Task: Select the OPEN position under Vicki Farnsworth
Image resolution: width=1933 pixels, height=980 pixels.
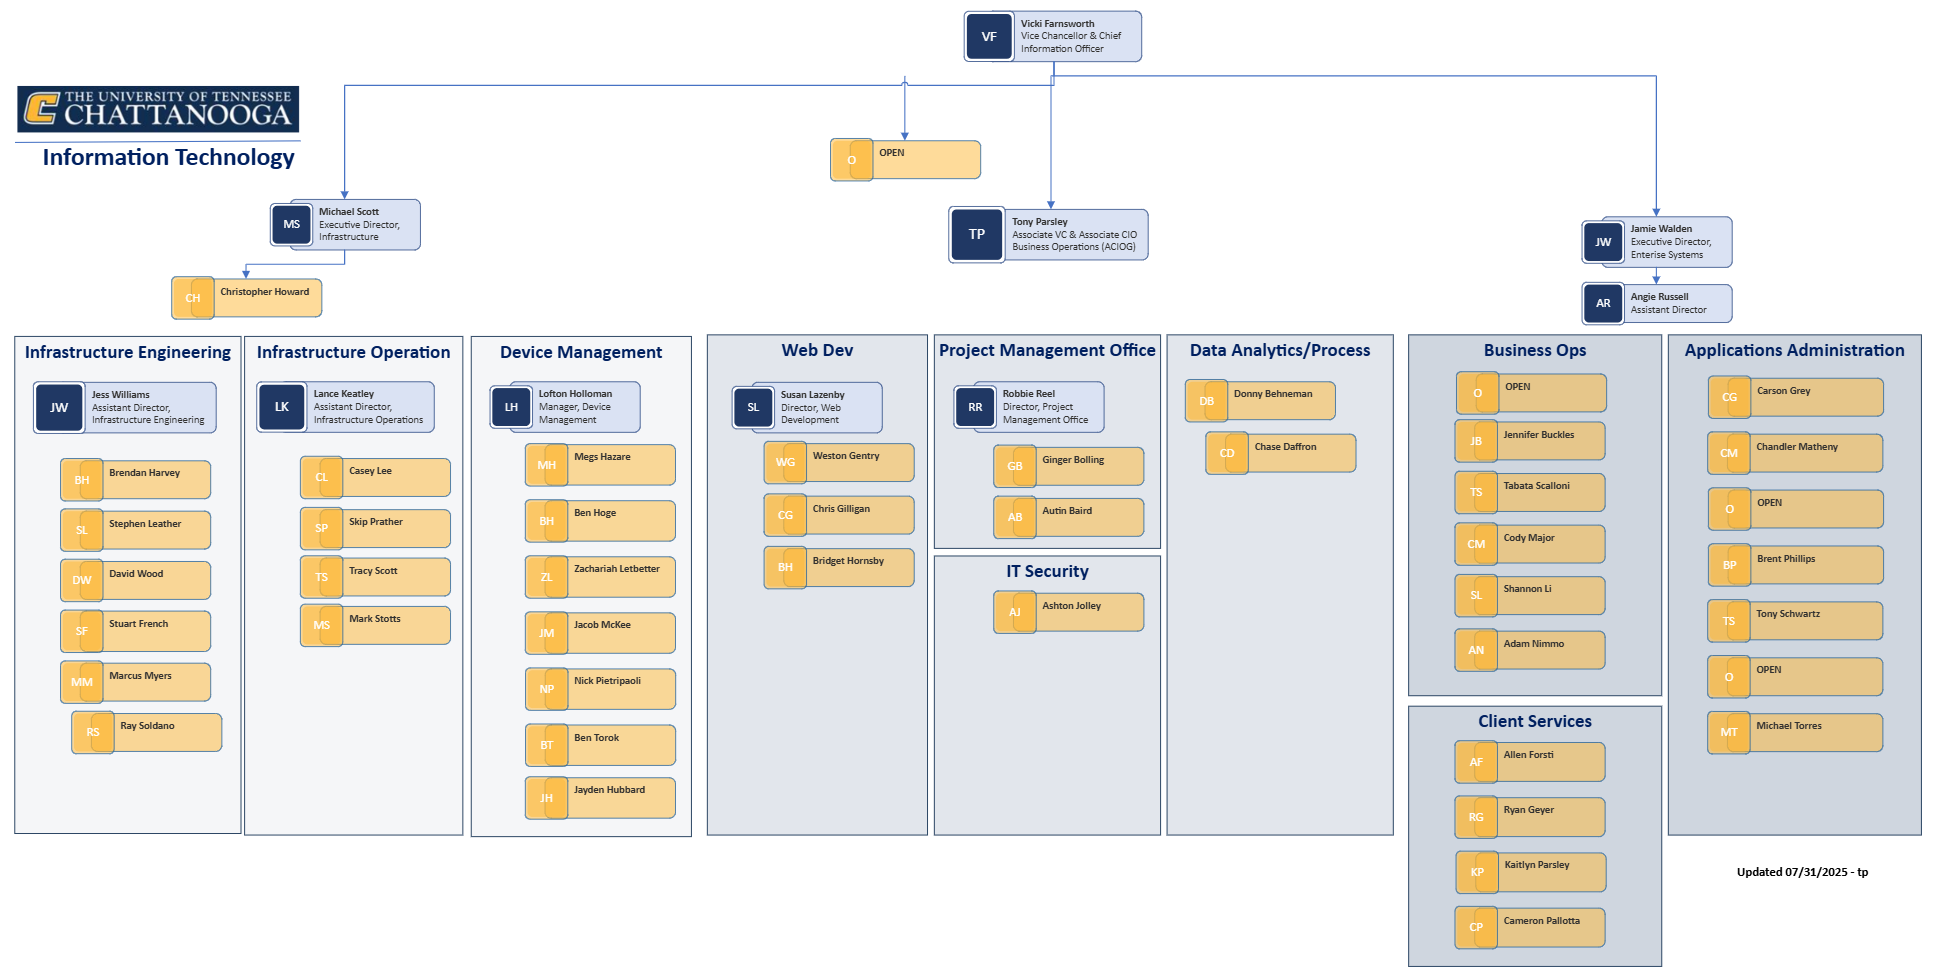Action: pyautogui.click(x=905, y=160)
